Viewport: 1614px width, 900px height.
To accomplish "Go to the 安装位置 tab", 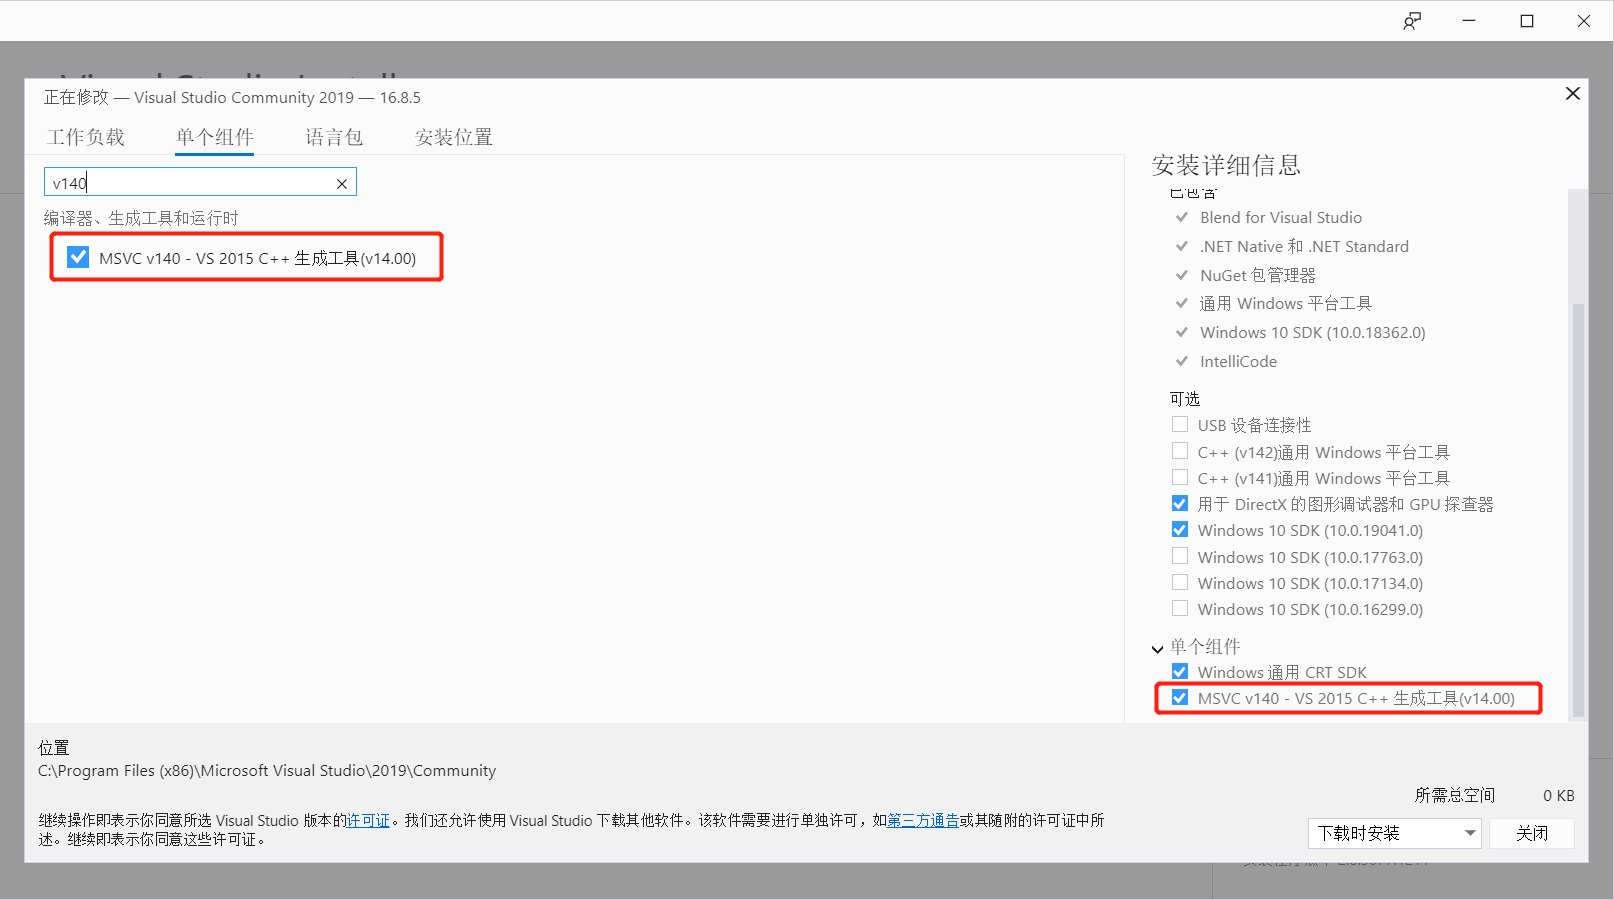I will pos(454,137).
